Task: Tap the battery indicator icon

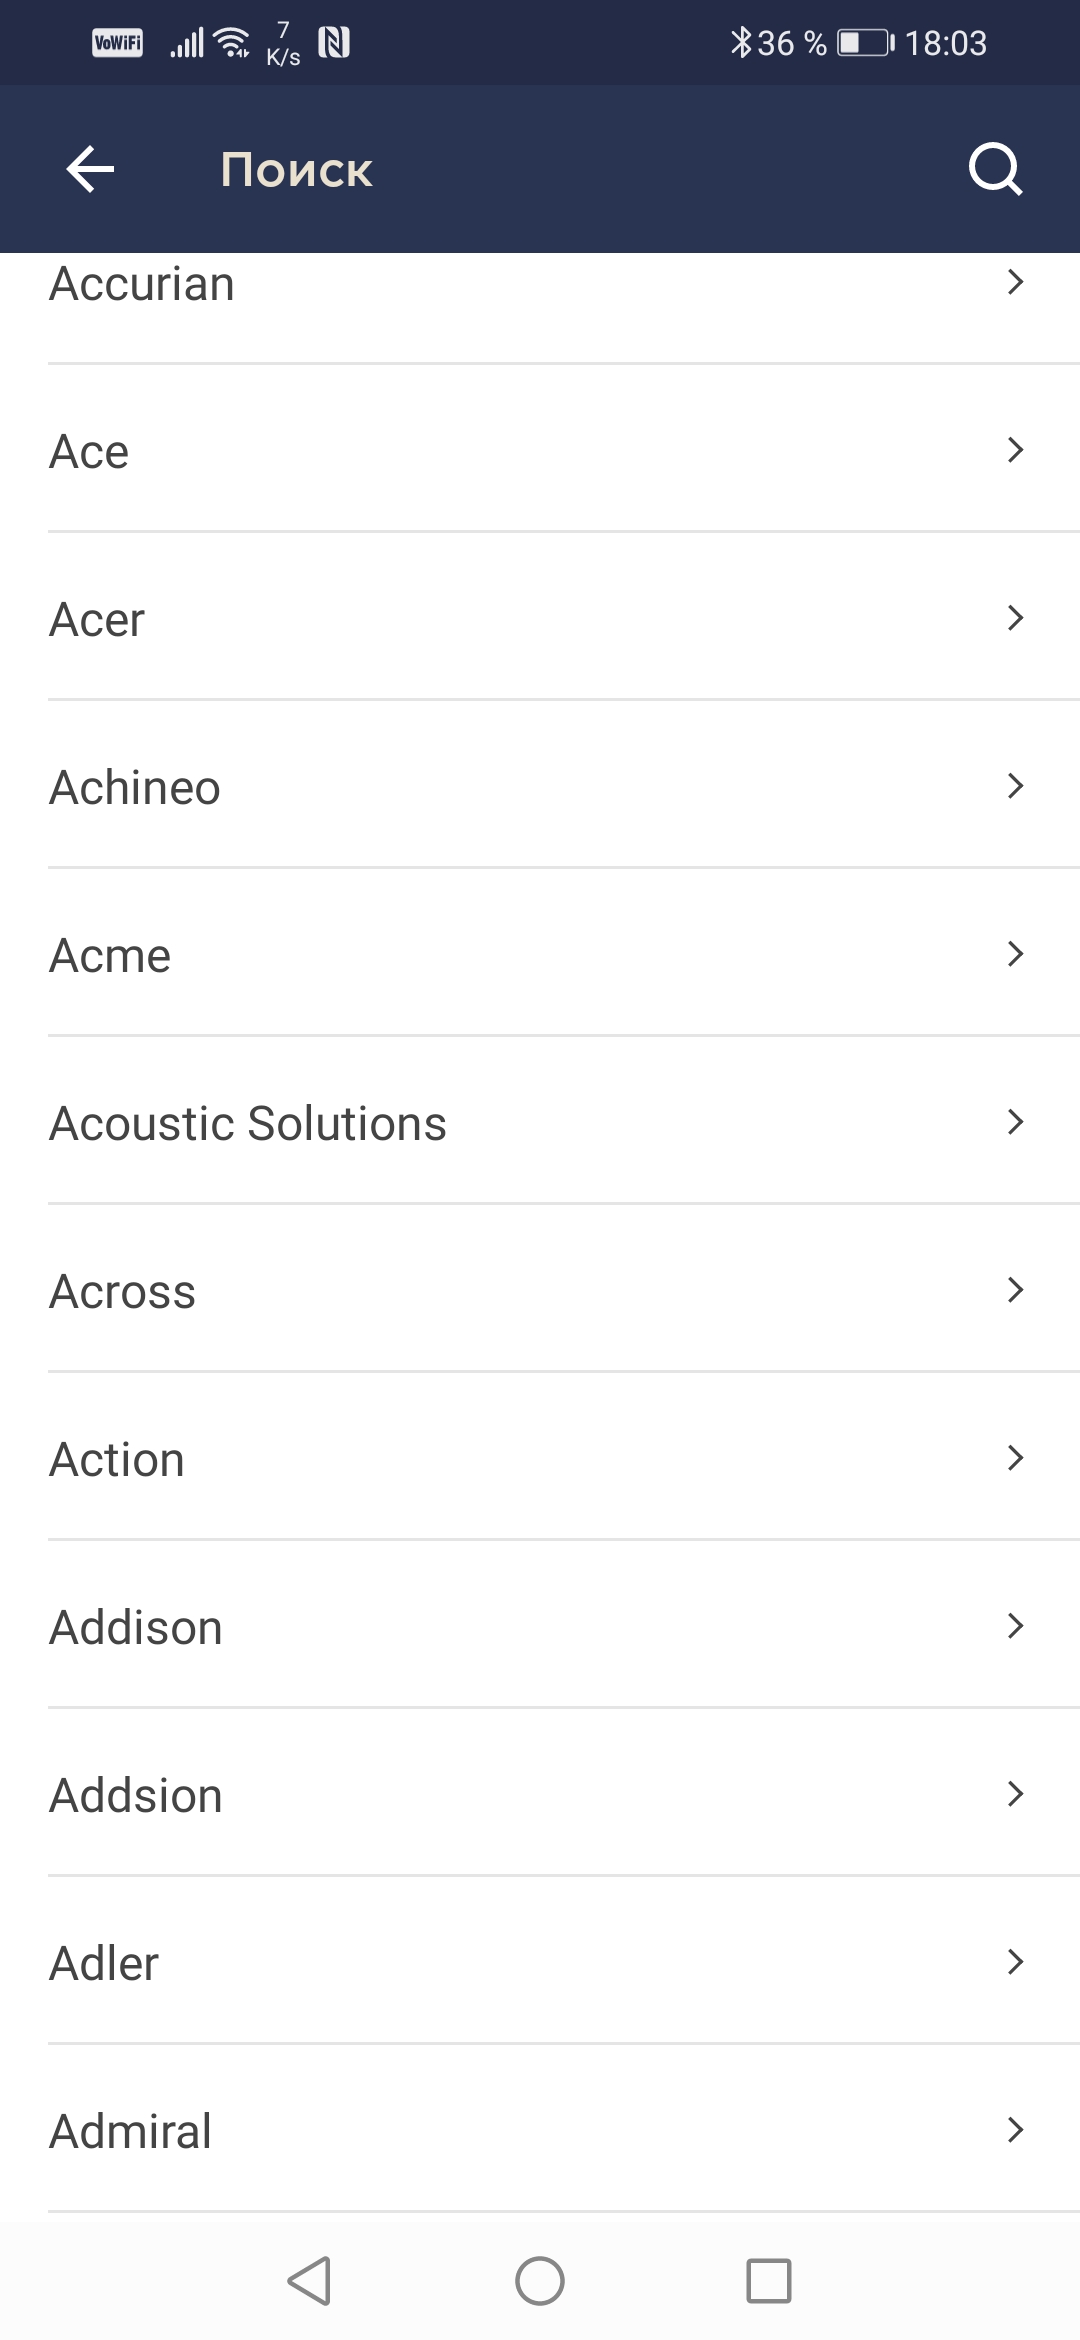Action: [x=865, y=43]
